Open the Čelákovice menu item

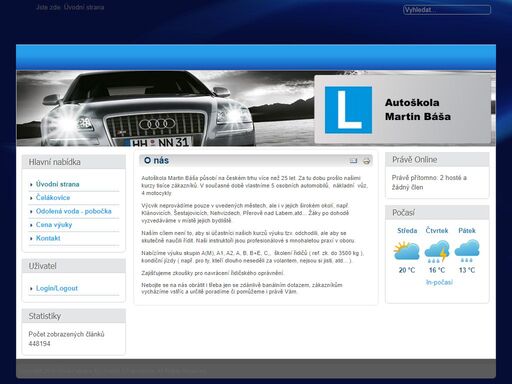[53, 197]
